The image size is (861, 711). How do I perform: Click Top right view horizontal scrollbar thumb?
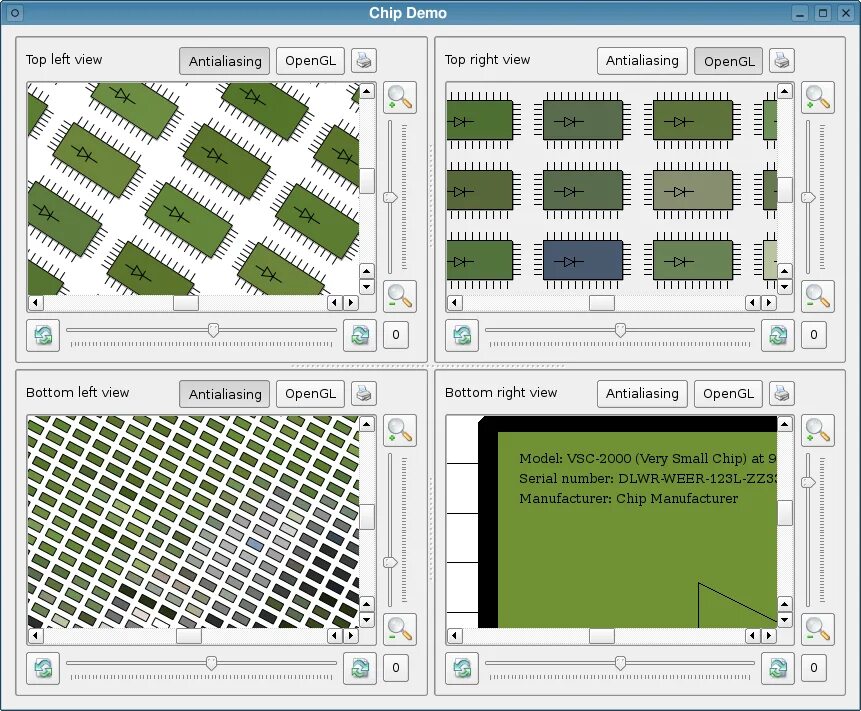click(x=602, y=303)
